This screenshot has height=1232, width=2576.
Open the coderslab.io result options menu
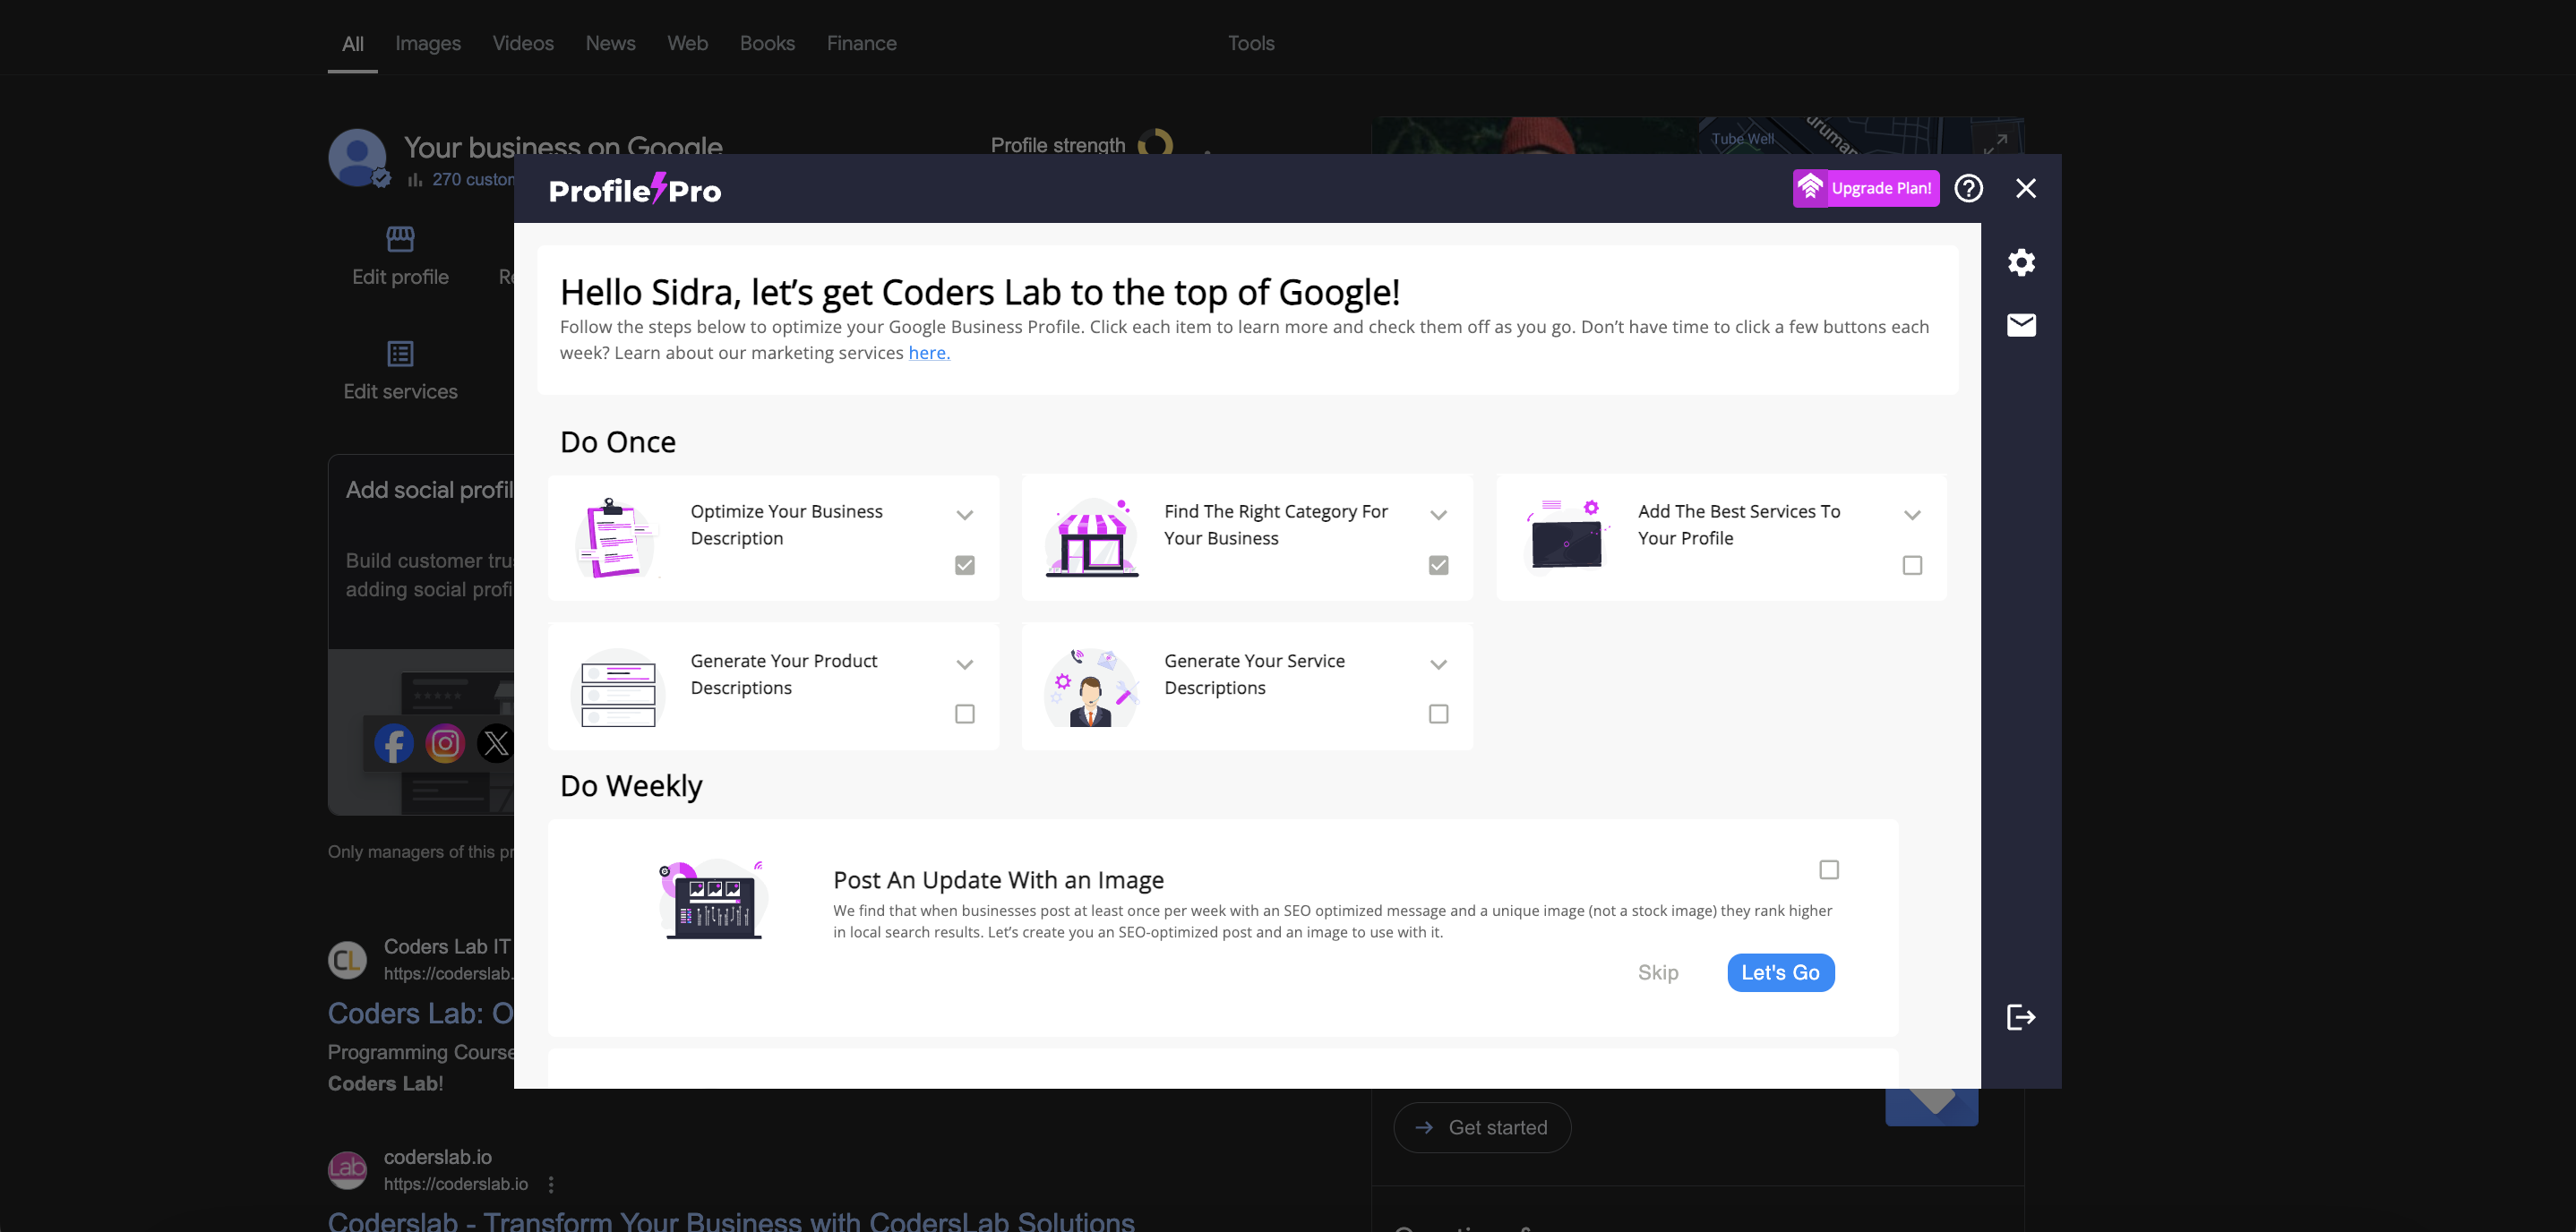tap(551, 1184)
